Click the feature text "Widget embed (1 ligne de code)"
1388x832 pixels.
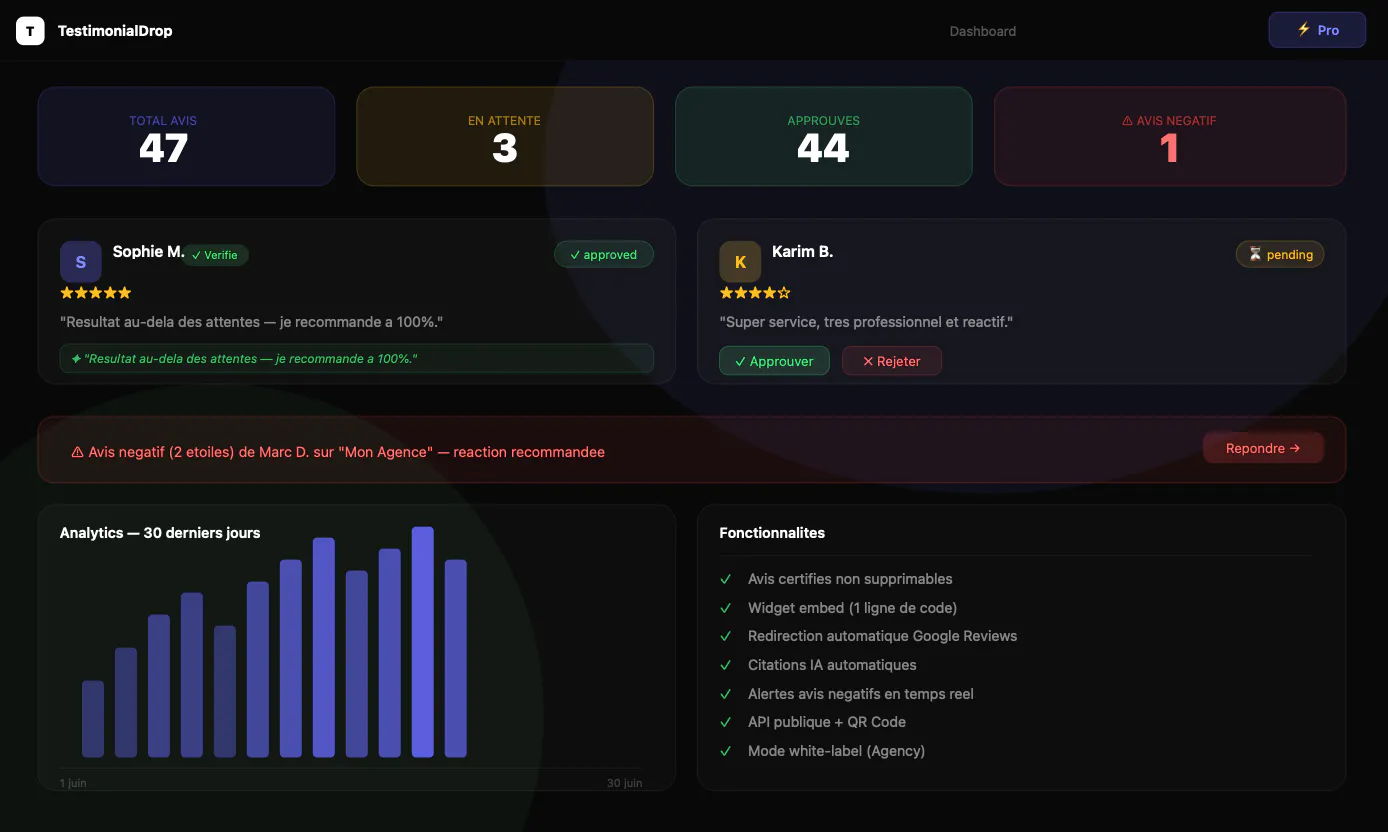point(852,608)
